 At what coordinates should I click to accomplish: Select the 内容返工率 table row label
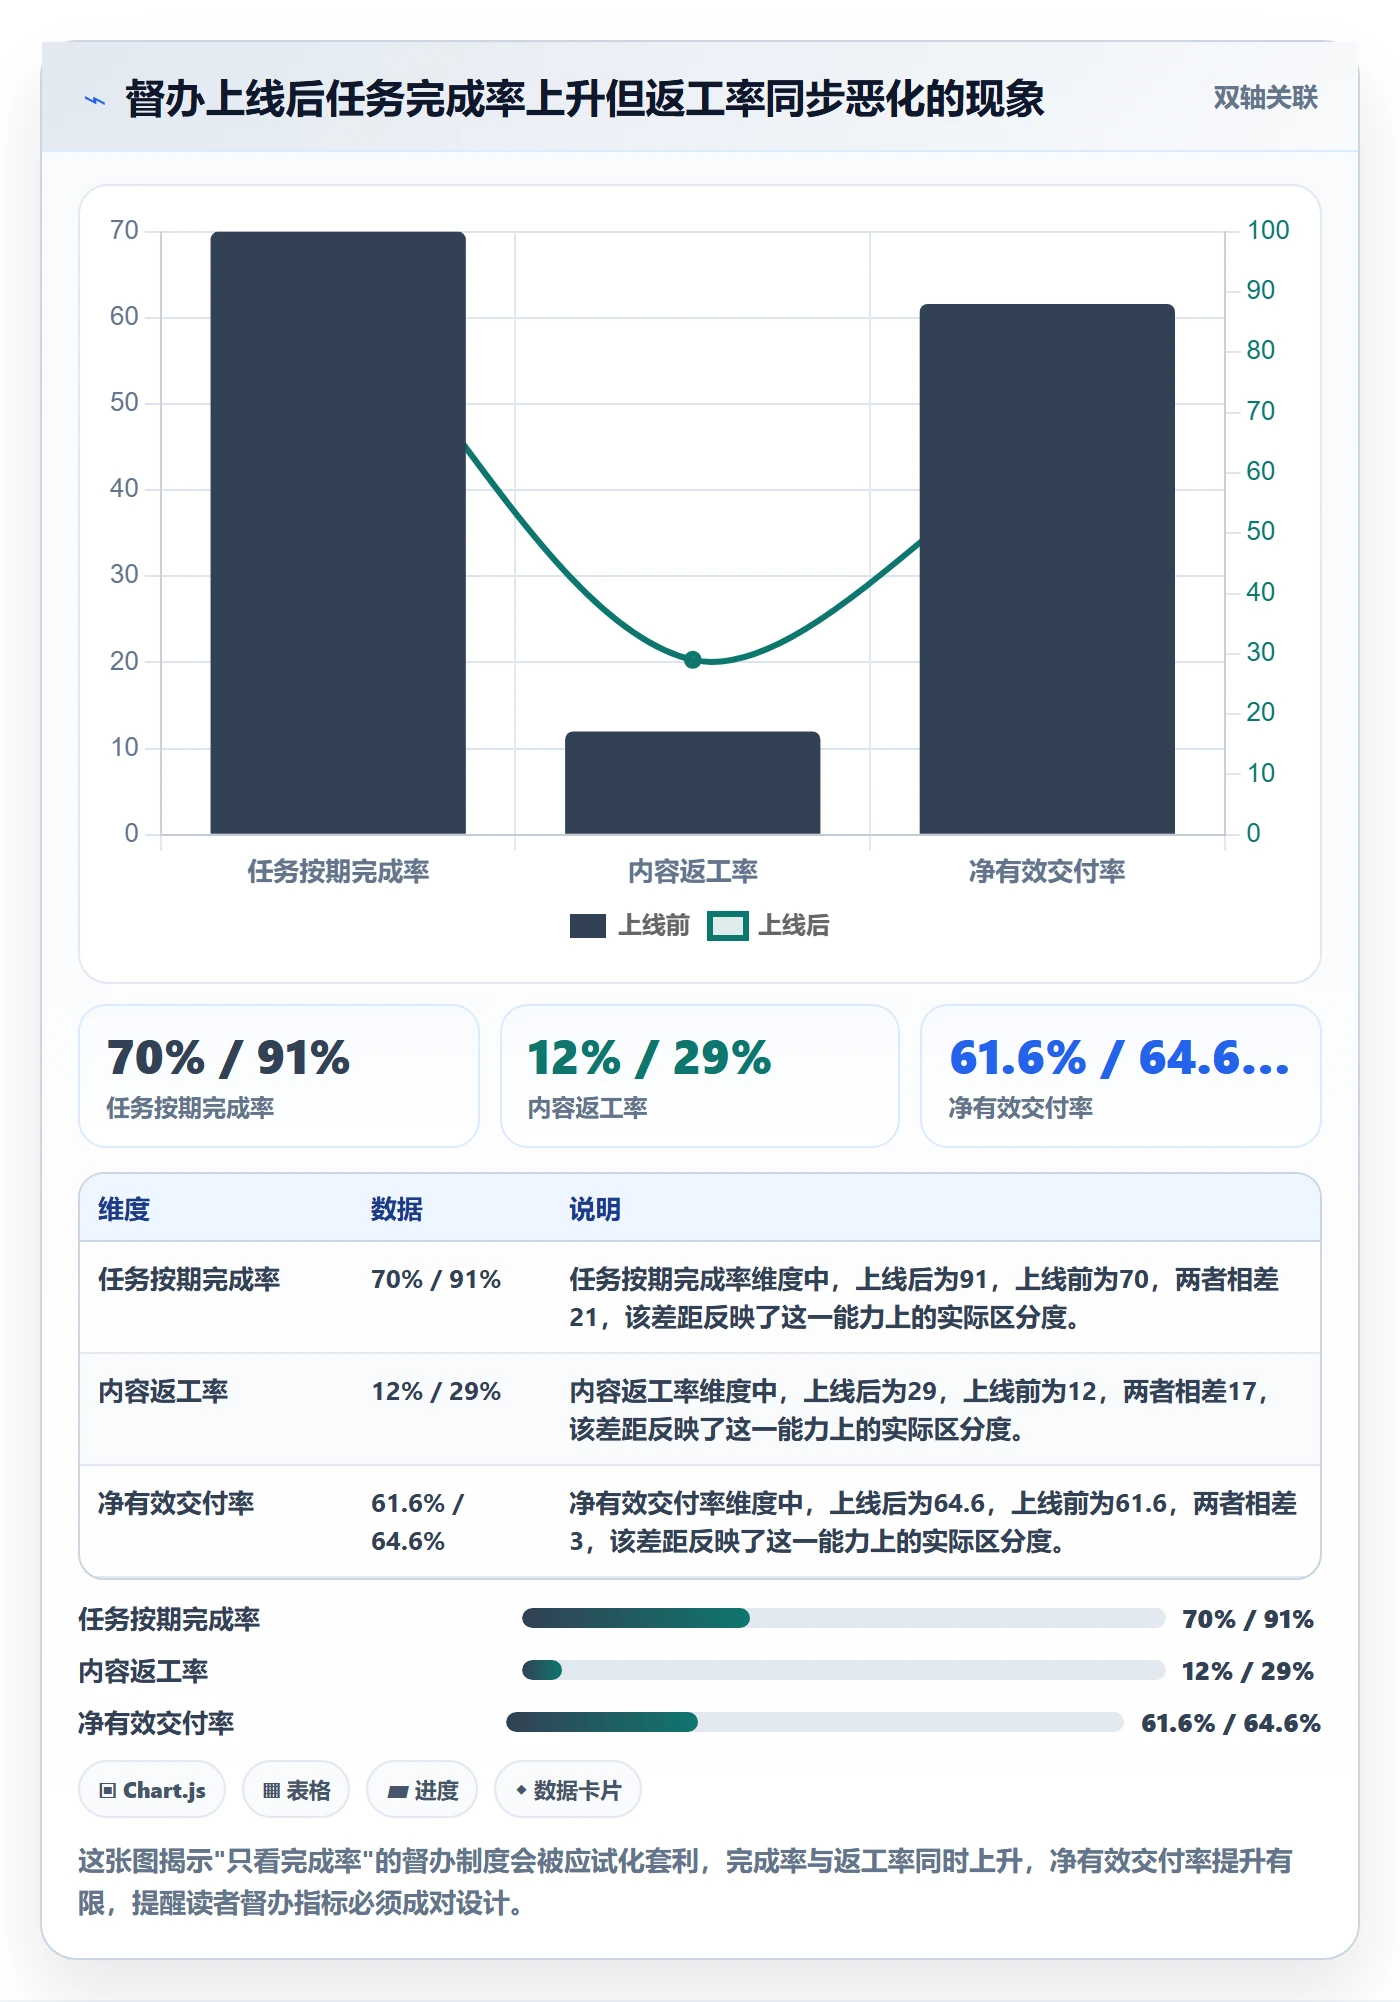tap(163, 1391)
